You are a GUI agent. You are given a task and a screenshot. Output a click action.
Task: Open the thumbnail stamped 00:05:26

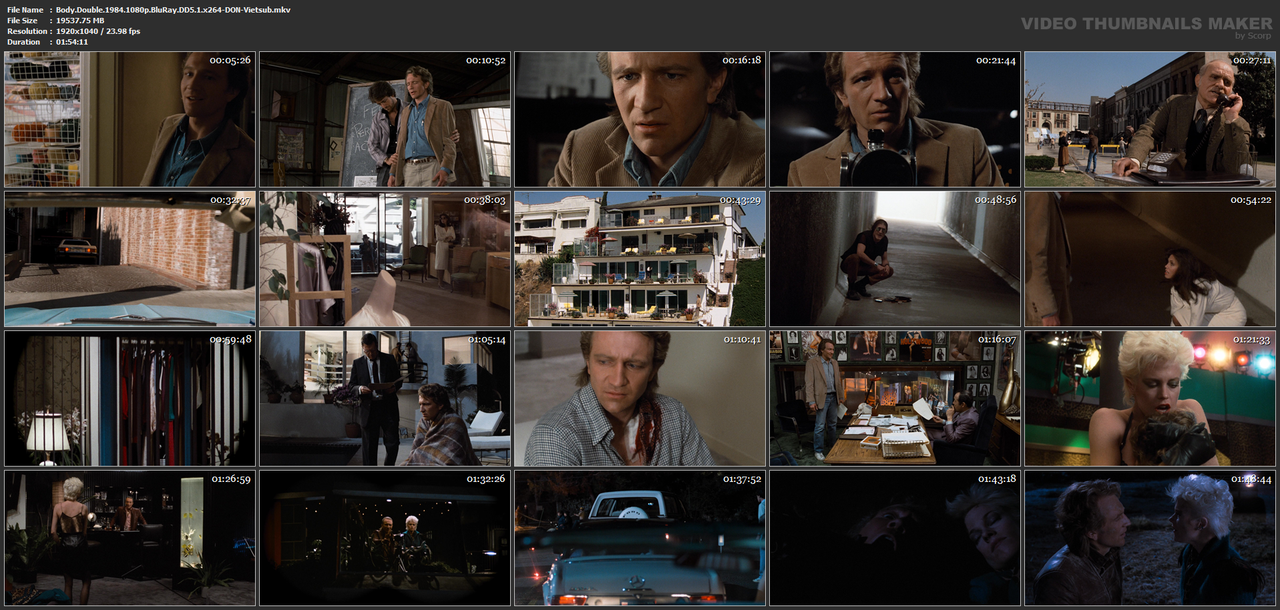click(x=130, y=120)
